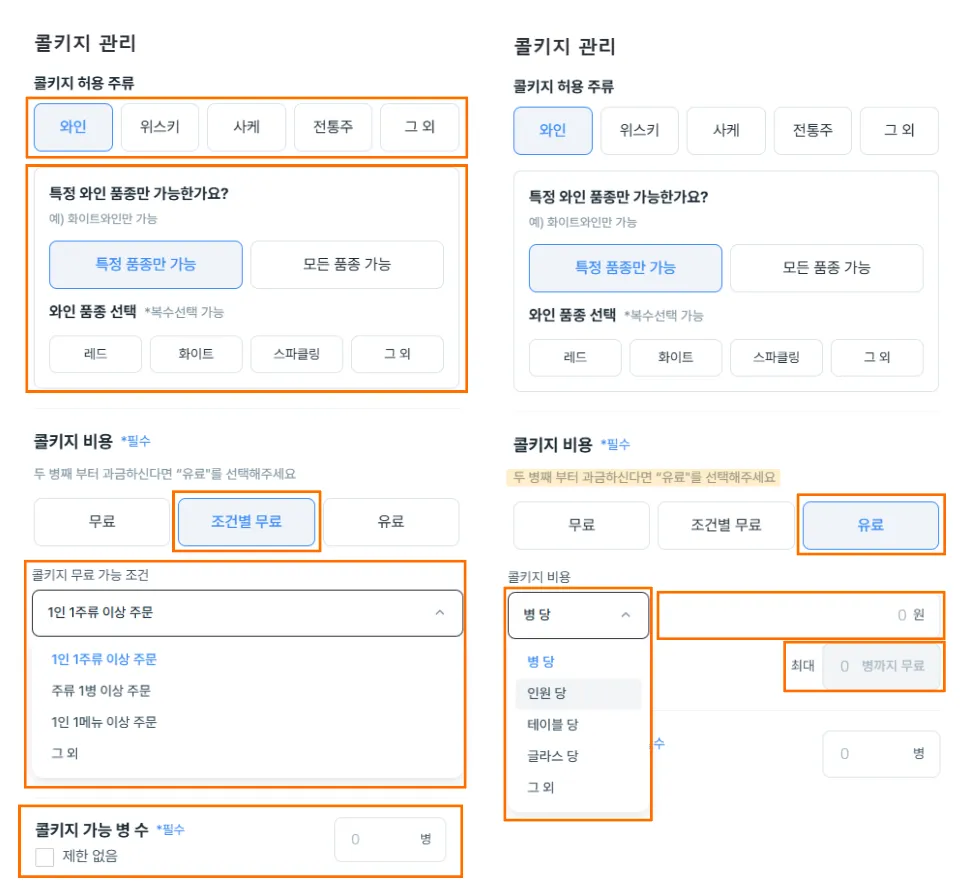This screenshot has height=888, width=960.
Task: Click the highlighted 유료 fee button
Action: point(870,525)
